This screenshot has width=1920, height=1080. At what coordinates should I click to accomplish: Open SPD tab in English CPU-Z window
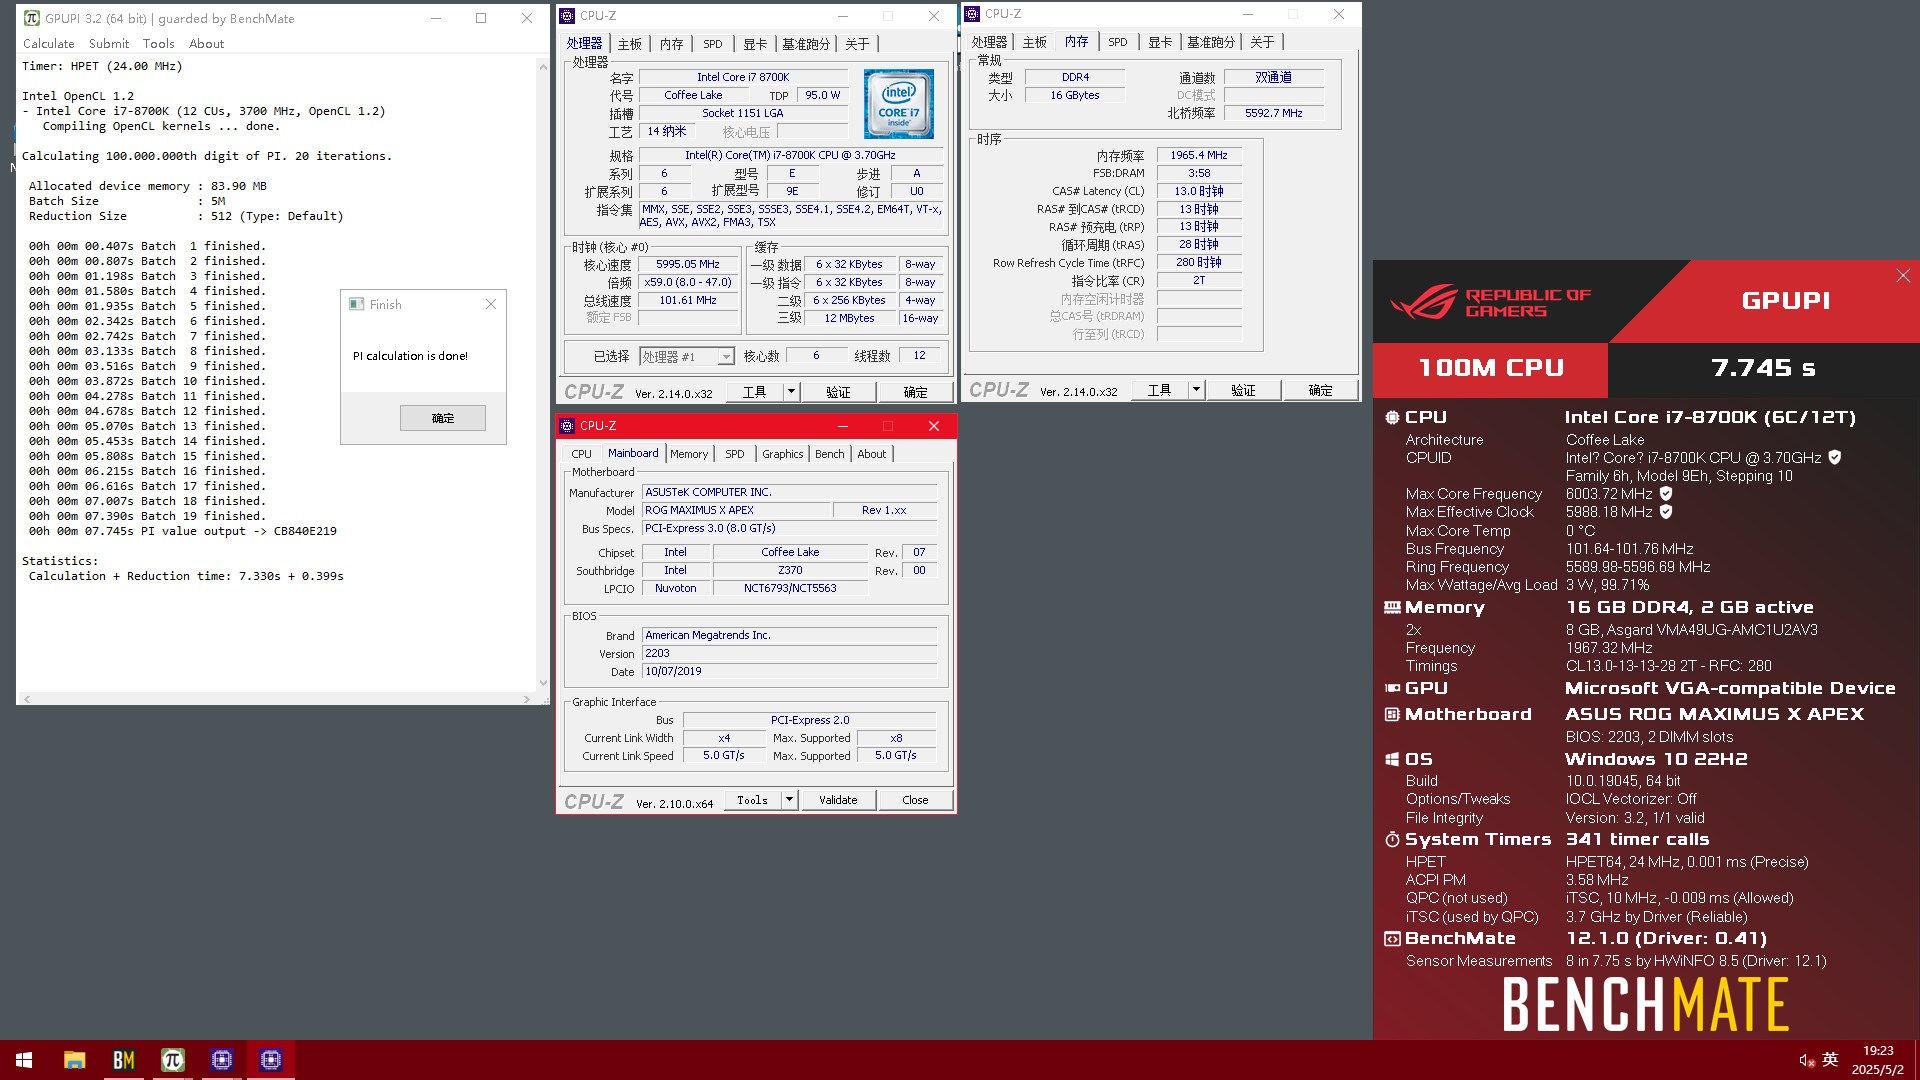pos(734,454)
